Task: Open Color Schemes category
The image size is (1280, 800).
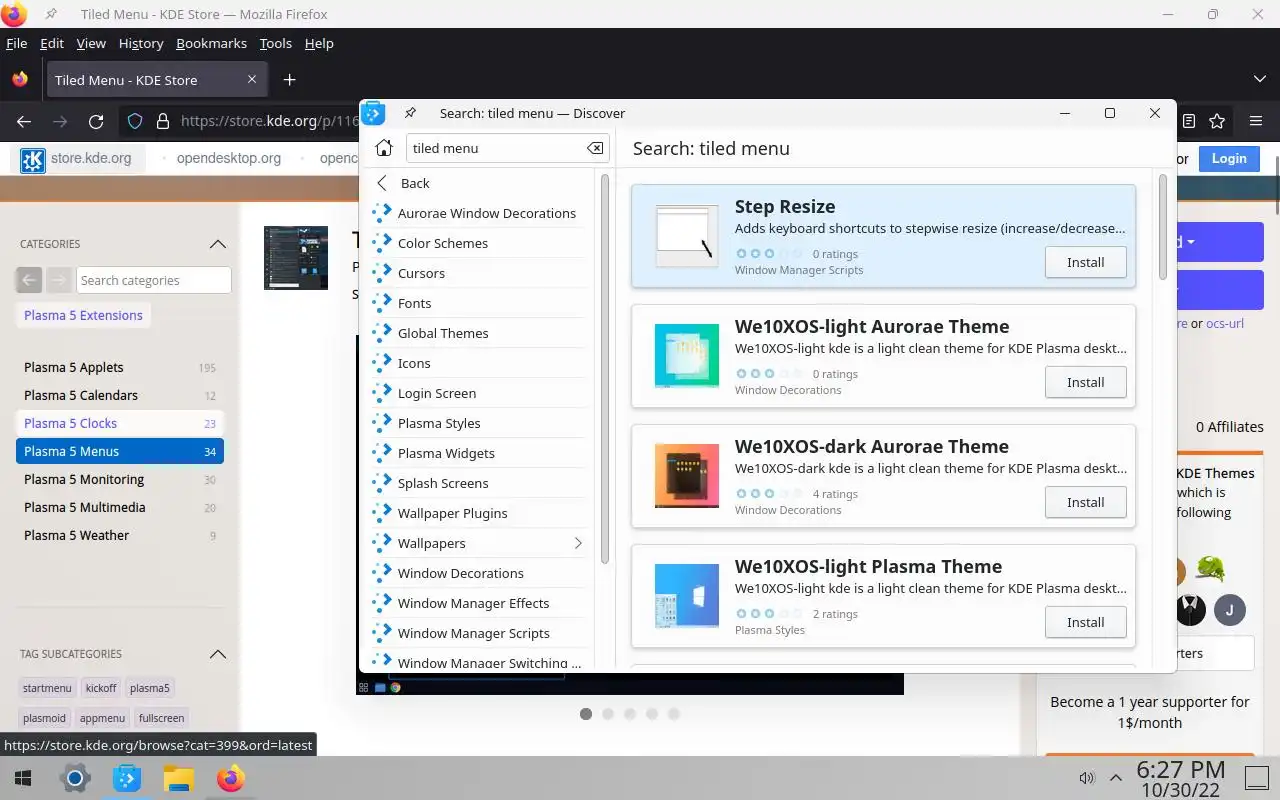Action: pyautogui.click(x=477, y=243)
